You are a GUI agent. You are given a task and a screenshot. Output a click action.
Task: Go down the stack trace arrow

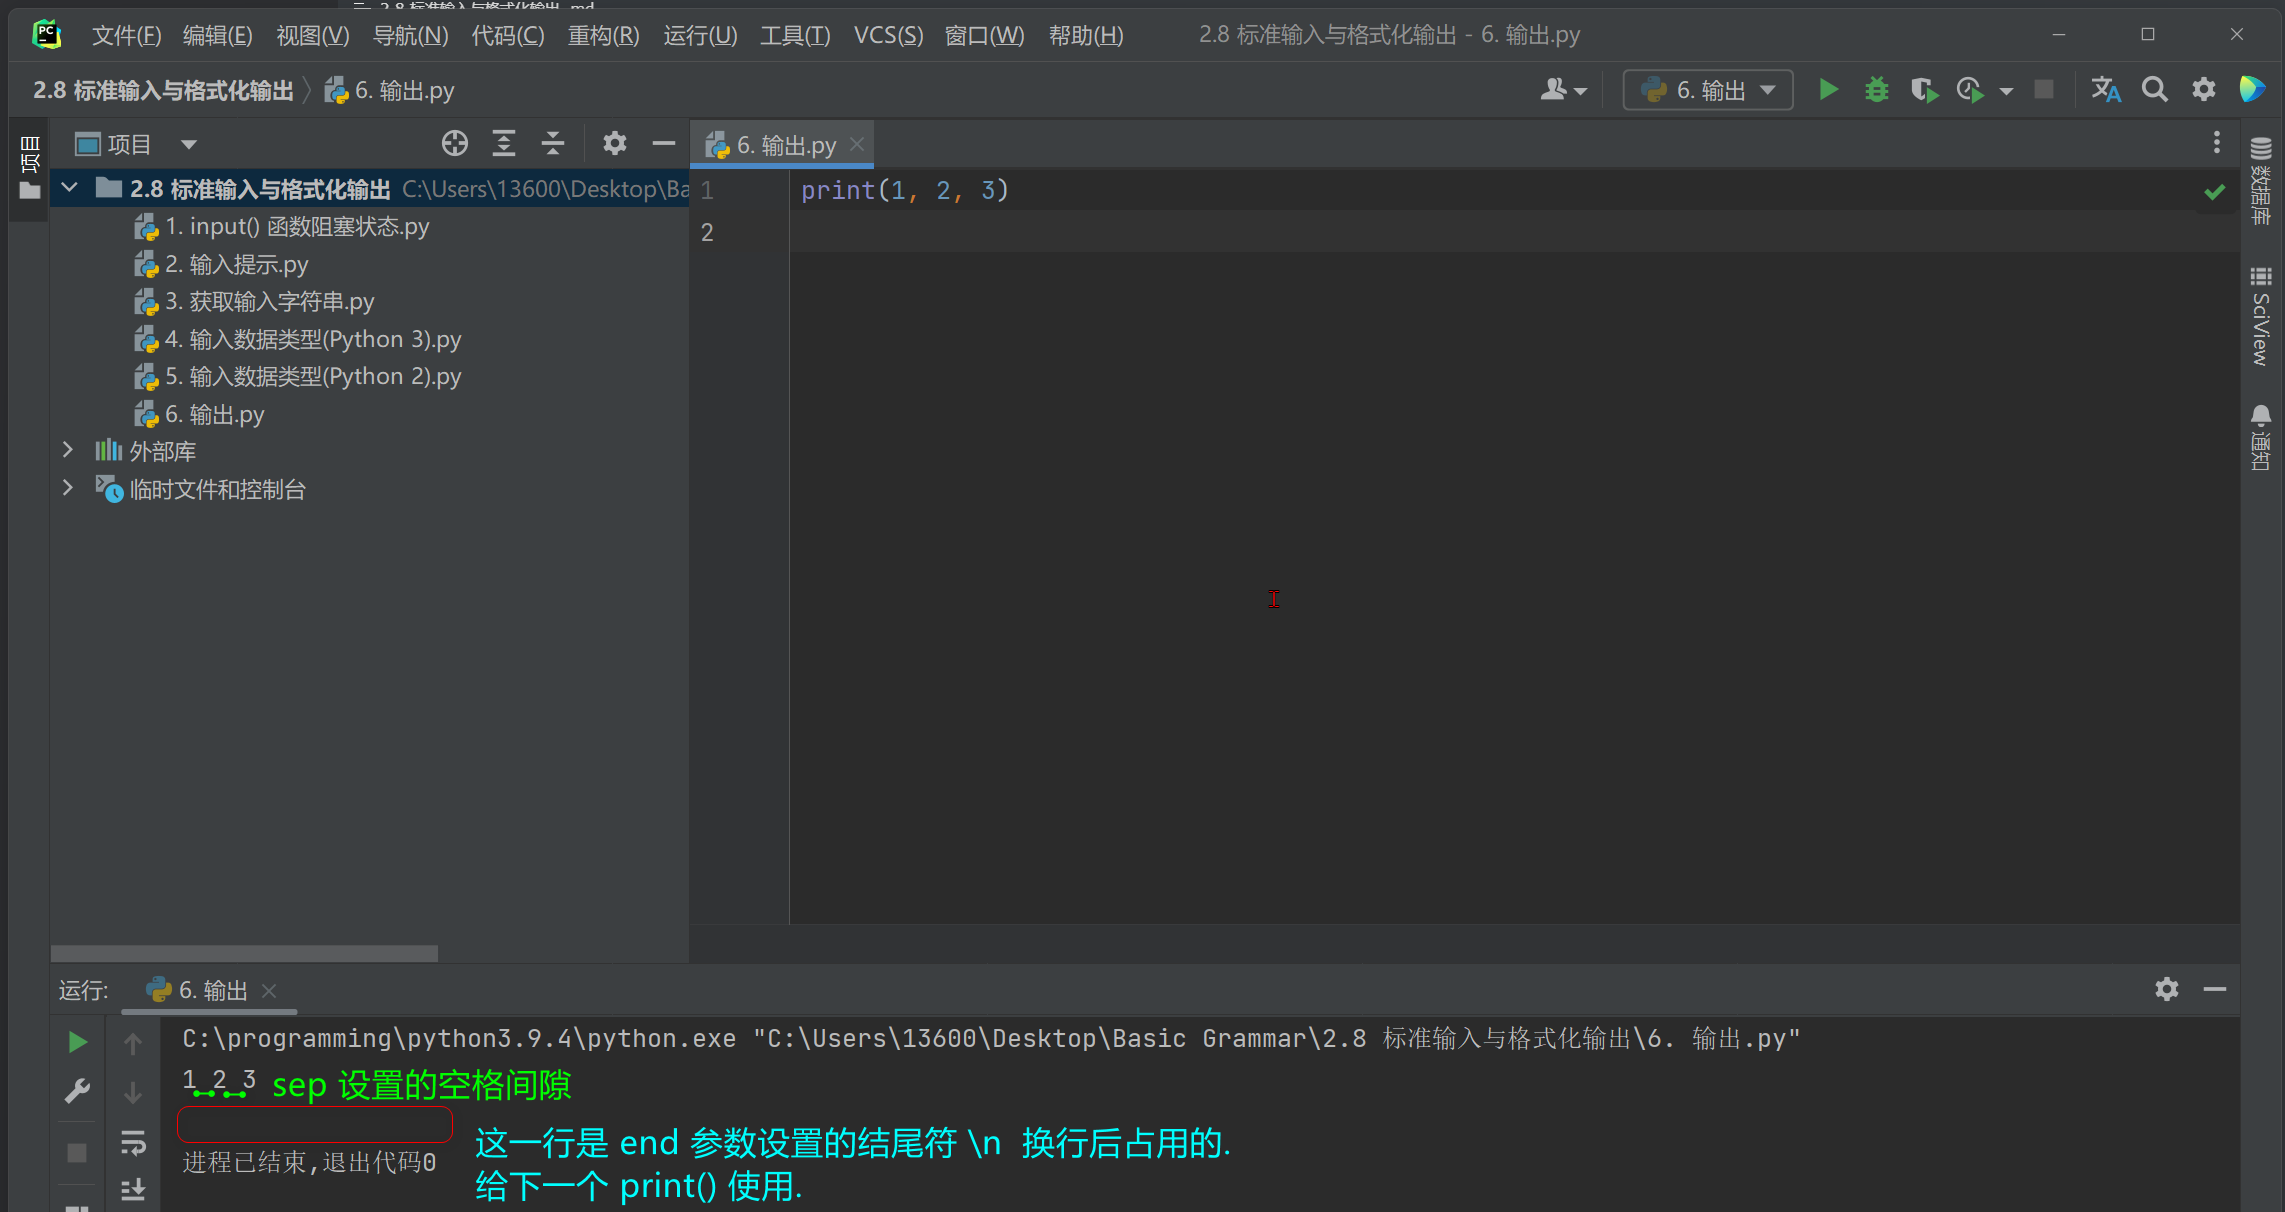point(132,1093)
